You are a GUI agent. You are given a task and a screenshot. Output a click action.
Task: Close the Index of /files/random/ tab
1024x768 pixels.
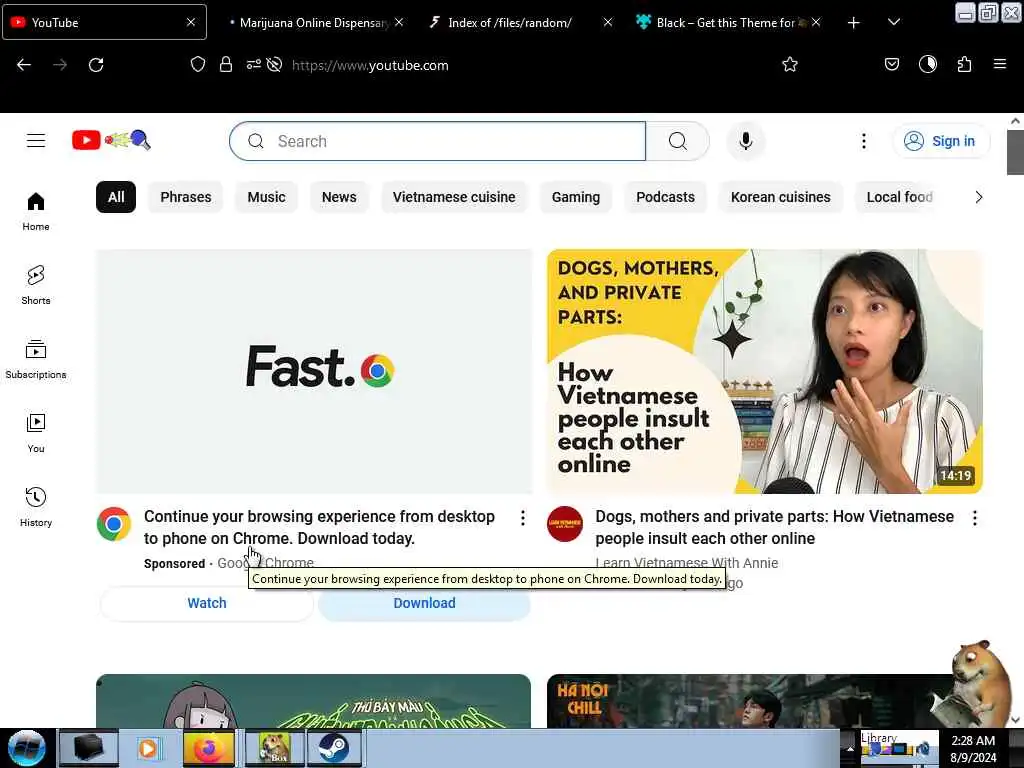tap(607, 22)
